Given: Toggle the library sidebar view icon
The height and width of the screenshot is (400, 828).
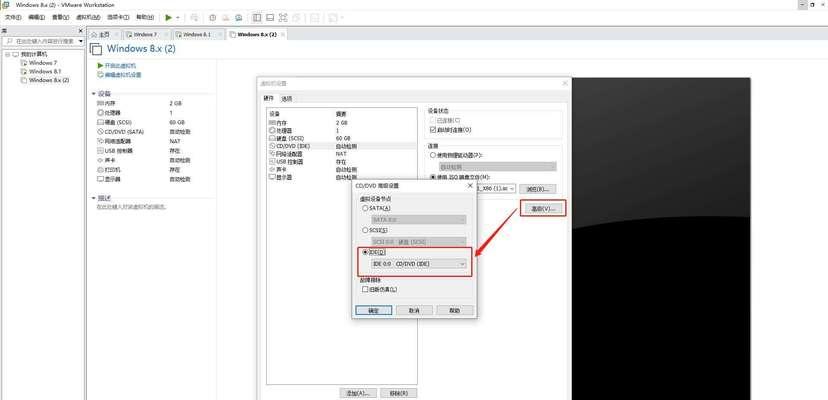Looking at the screenshot, I should (x=257, y=17).
